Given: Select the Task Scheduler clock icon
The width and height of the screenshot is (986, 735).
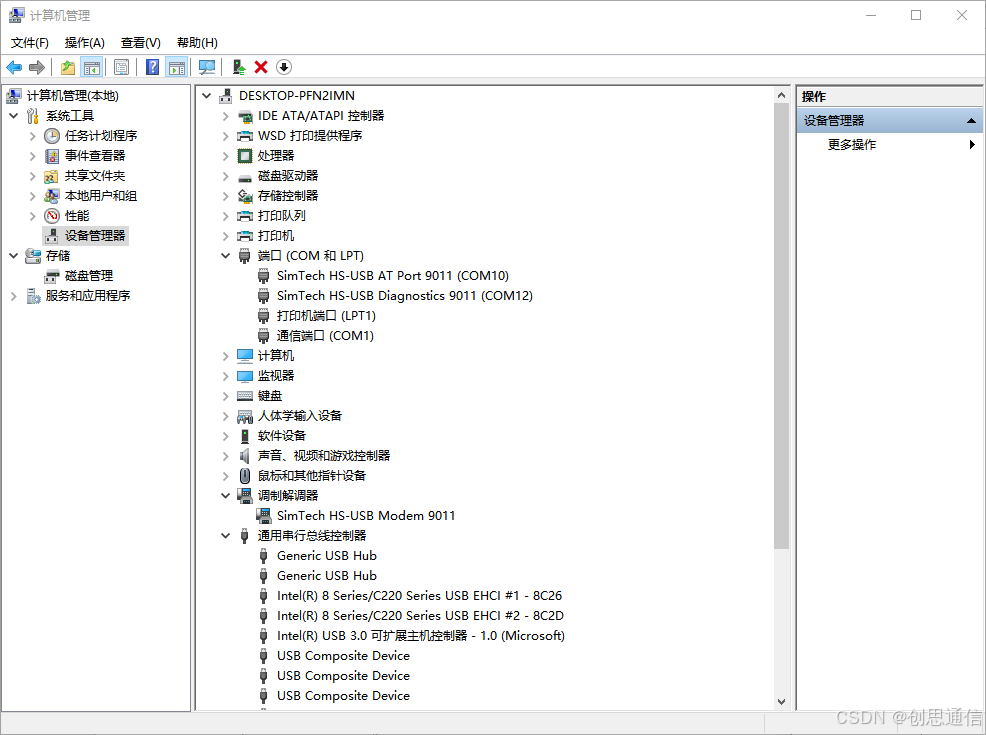Looking at the screenshot, I should 52,136.
